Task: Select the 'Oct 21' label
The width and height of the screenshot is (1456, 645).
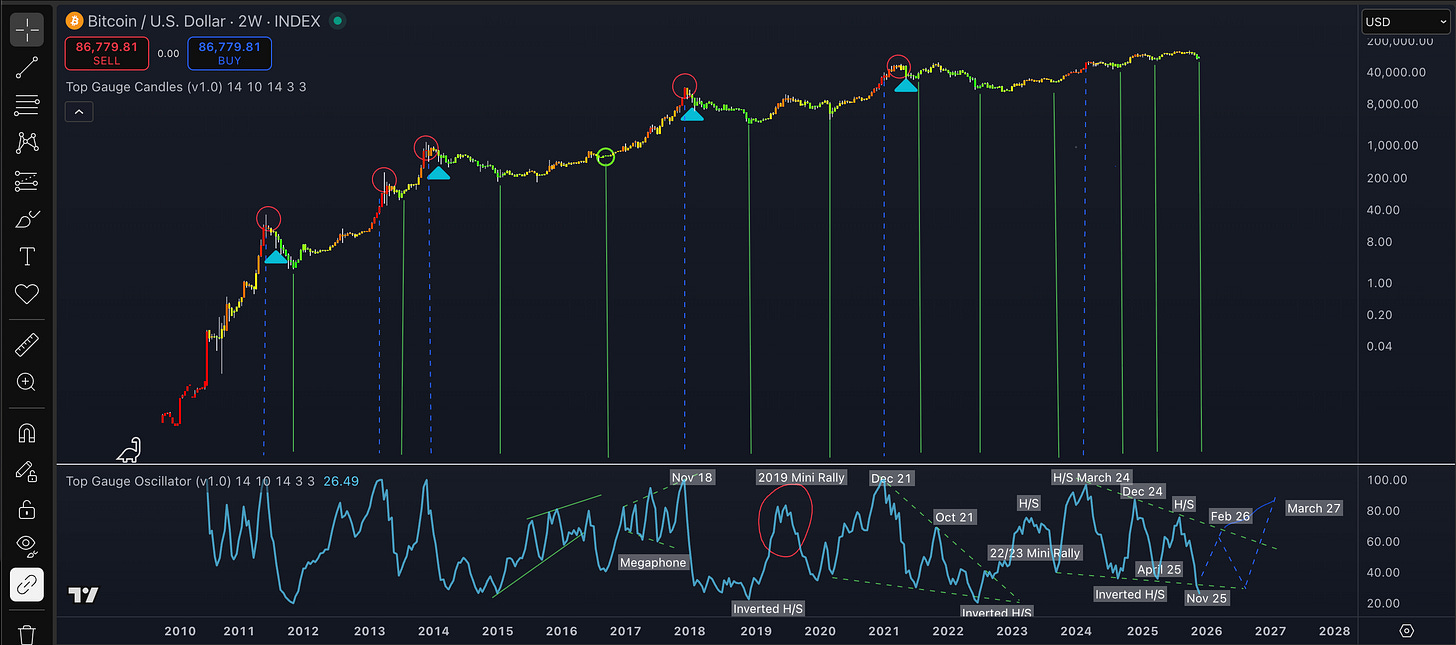Action: pyautogui.click(x=955, y=517)
